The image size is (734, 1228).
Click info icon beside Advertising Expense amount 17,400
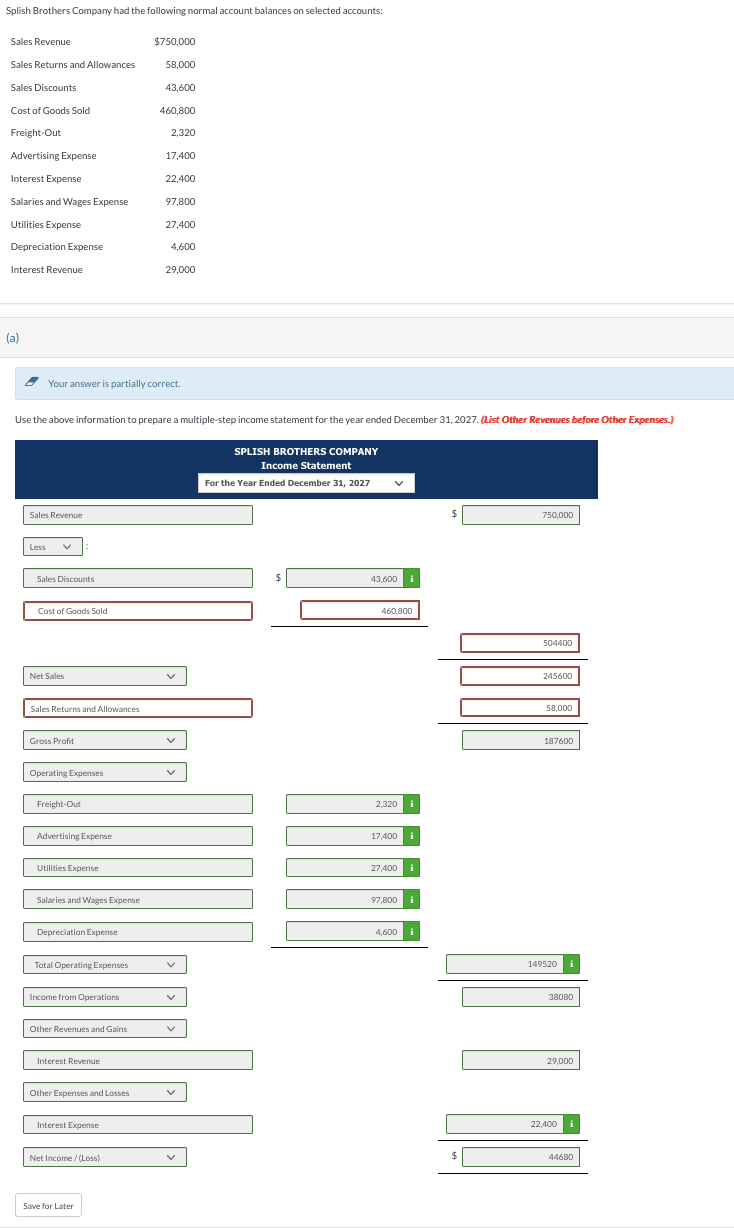point(413,836)
